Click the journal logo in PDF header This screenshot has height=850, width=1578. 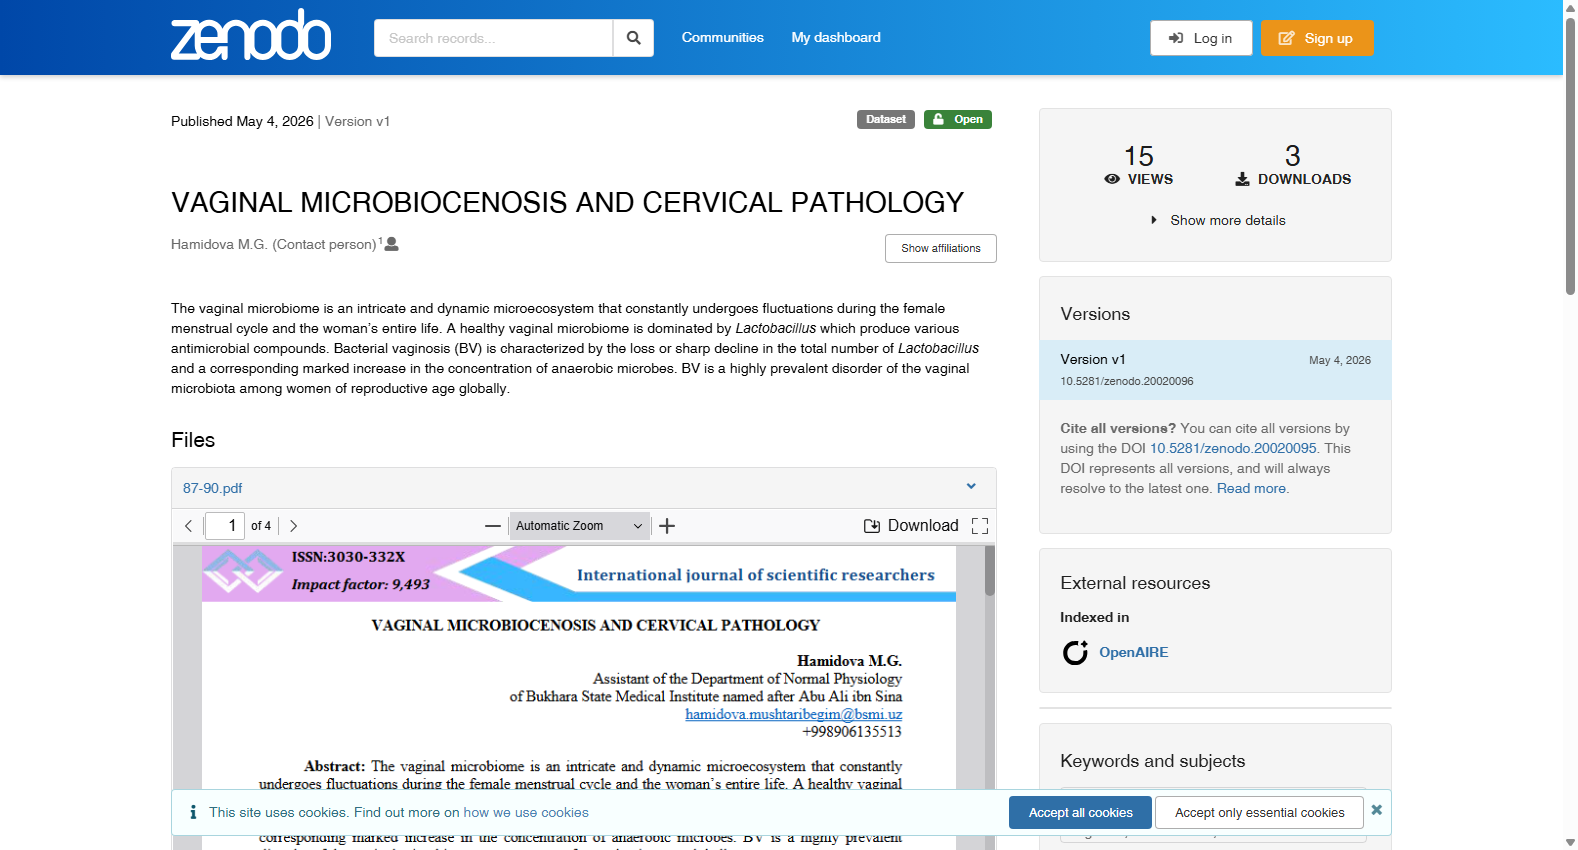click(x=242, y=572)
